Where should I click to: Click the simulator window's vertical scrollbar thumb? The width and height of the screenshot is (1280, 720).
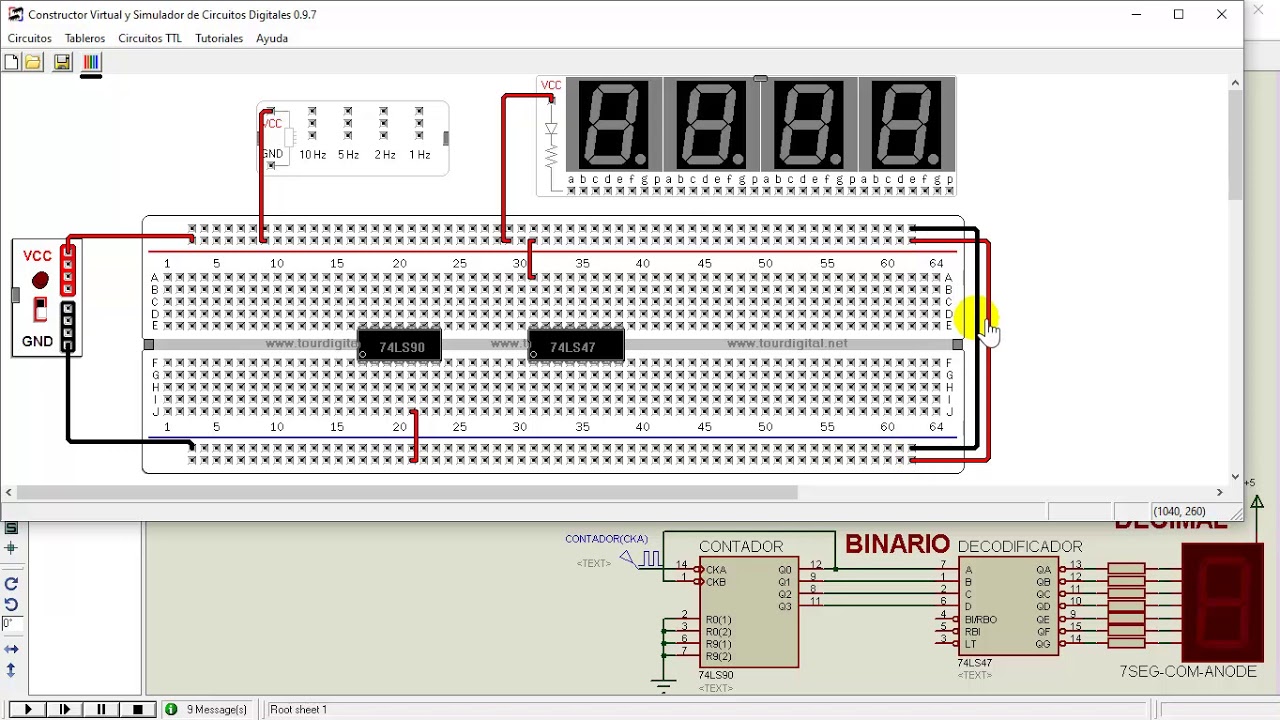click(1235, 143)
